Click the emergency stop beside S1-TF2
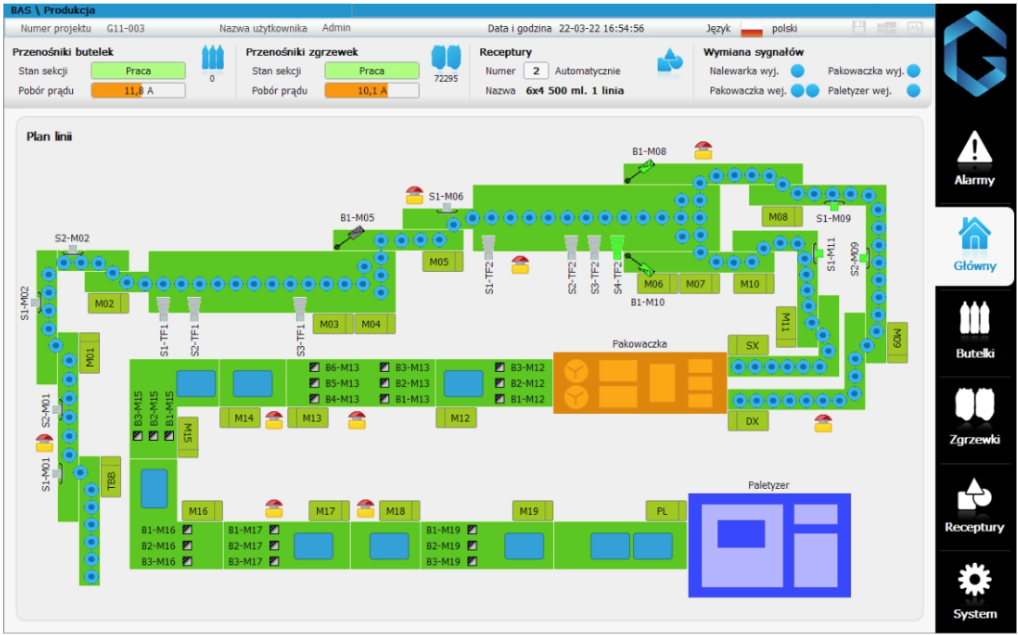Viewport: 1018px width, 635px height. [x=520, y=264]
